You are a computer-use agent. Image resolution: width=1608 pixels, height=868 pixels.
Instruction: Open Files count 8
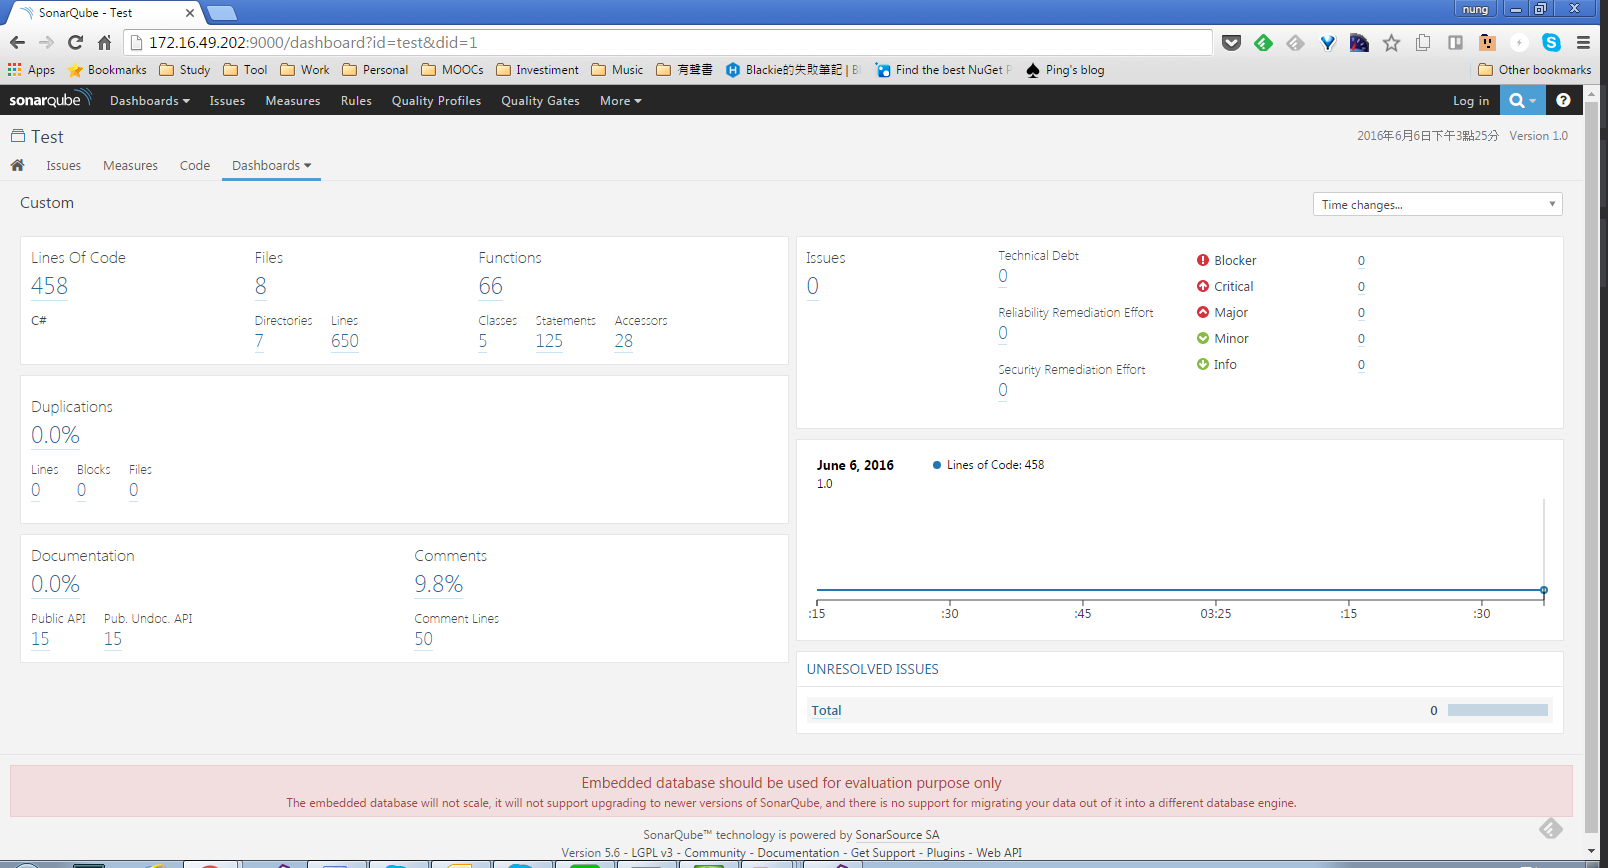coord(261,286)
